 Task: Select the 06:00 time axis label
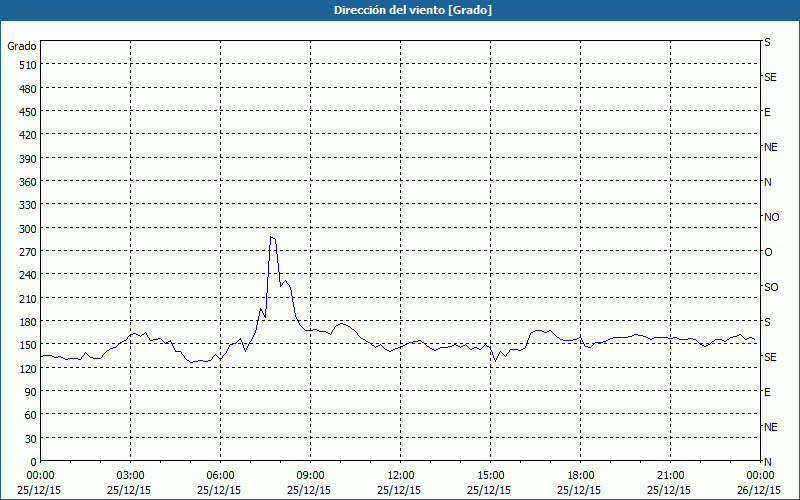[220, 476]
